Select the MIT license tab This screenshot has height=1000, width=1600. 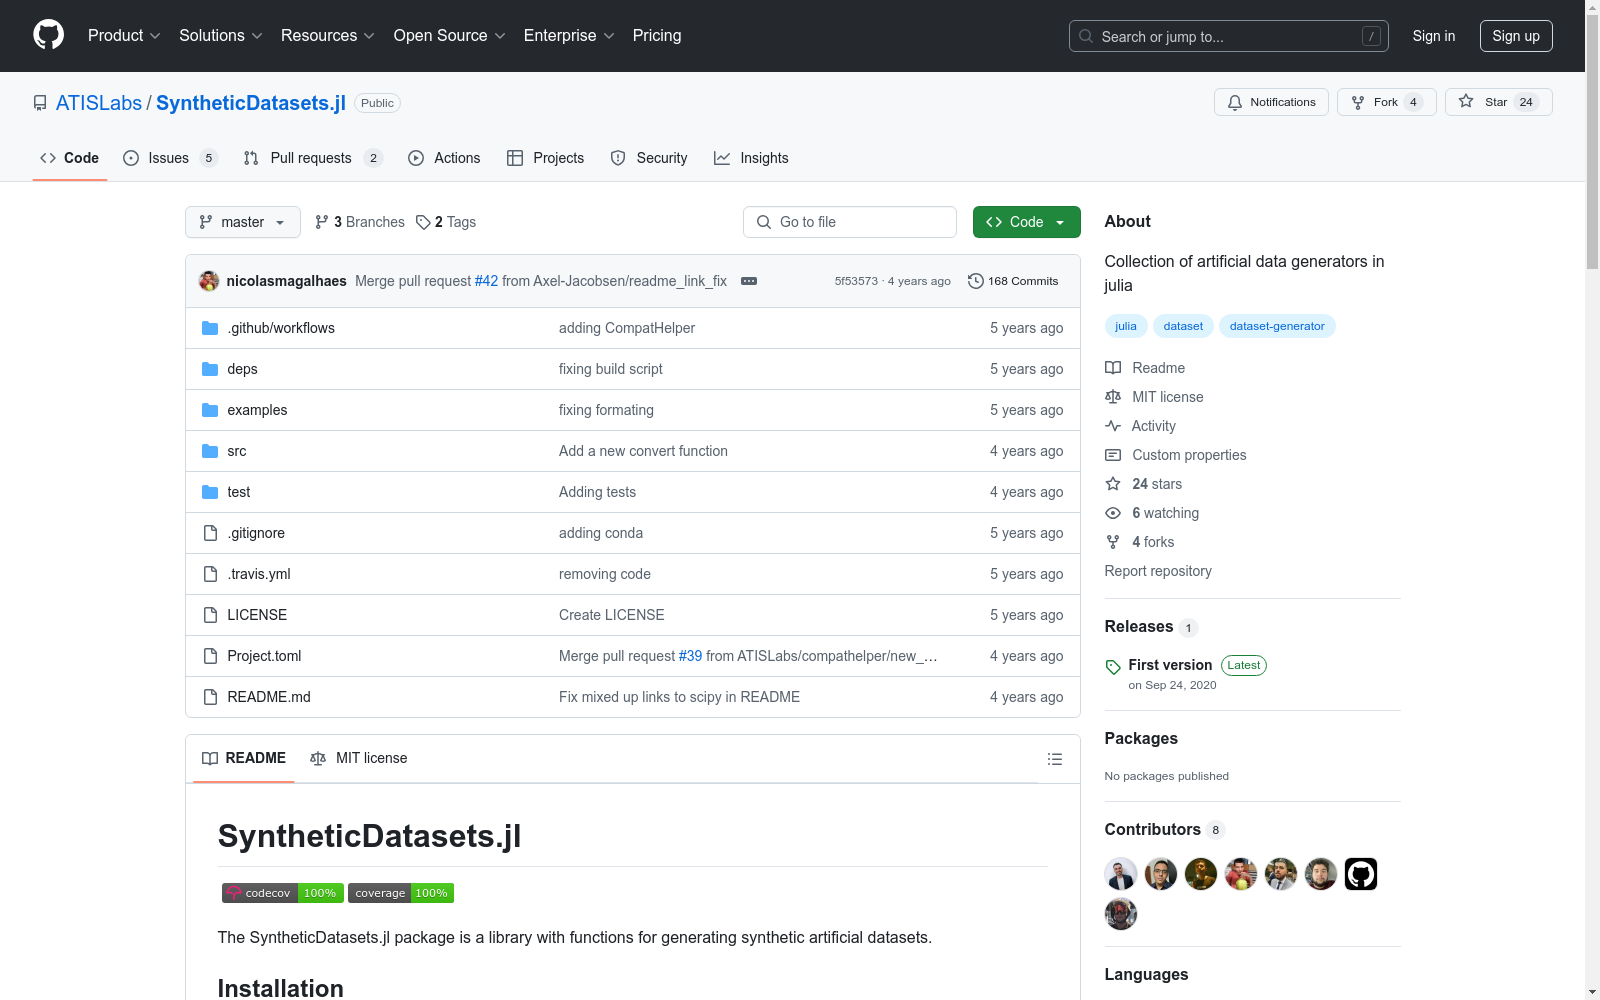359,758
